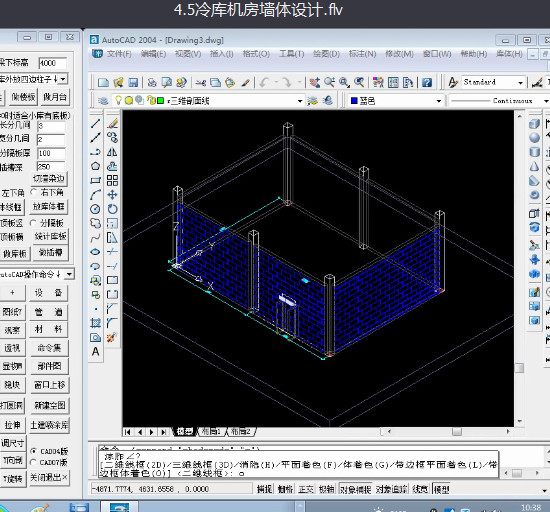
Task: Select the Erase tool icon
Action: click(x=112, y=123)
